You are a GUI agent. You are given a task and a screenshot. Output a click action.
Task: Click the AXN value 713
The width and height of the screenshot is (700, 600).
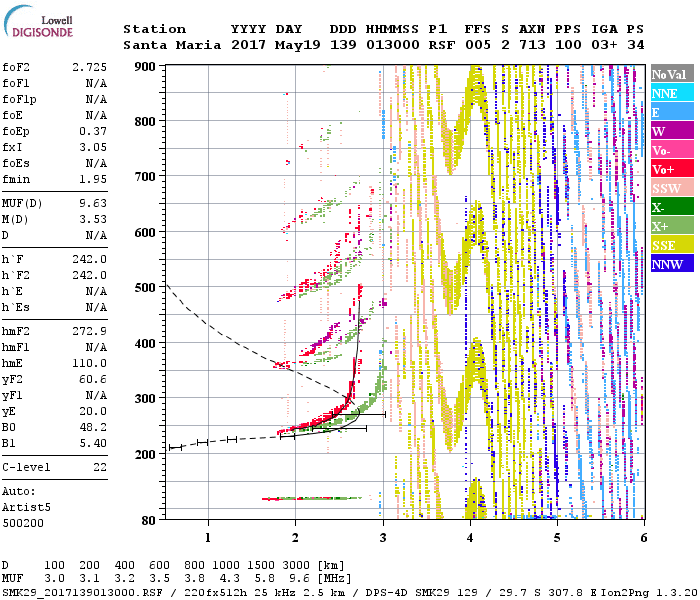click(x=532, y=46)
